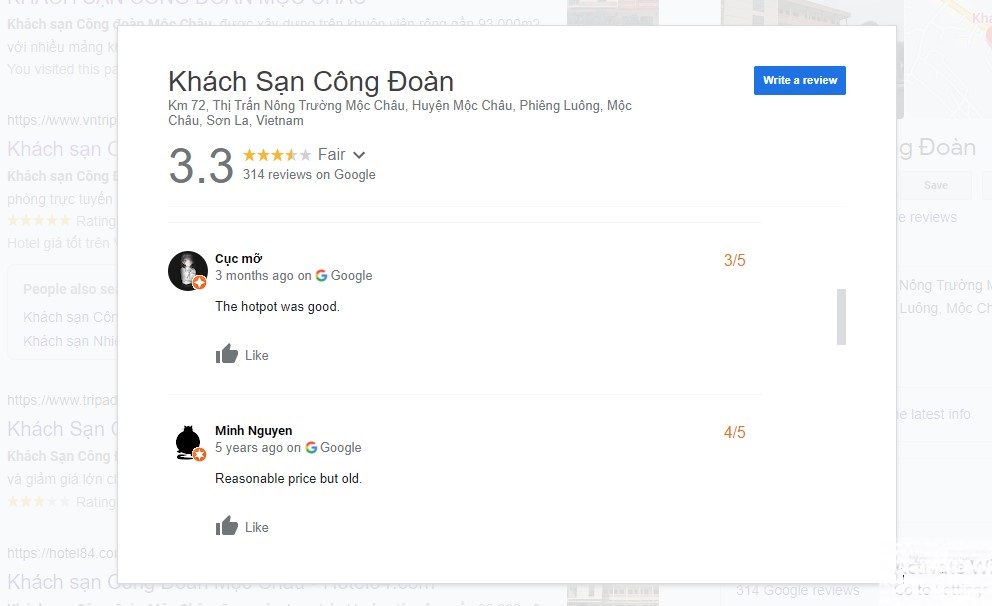Click Google logo in Cục mỡ's review
This screenshot has height=606, width=992.
click(321, 276)
